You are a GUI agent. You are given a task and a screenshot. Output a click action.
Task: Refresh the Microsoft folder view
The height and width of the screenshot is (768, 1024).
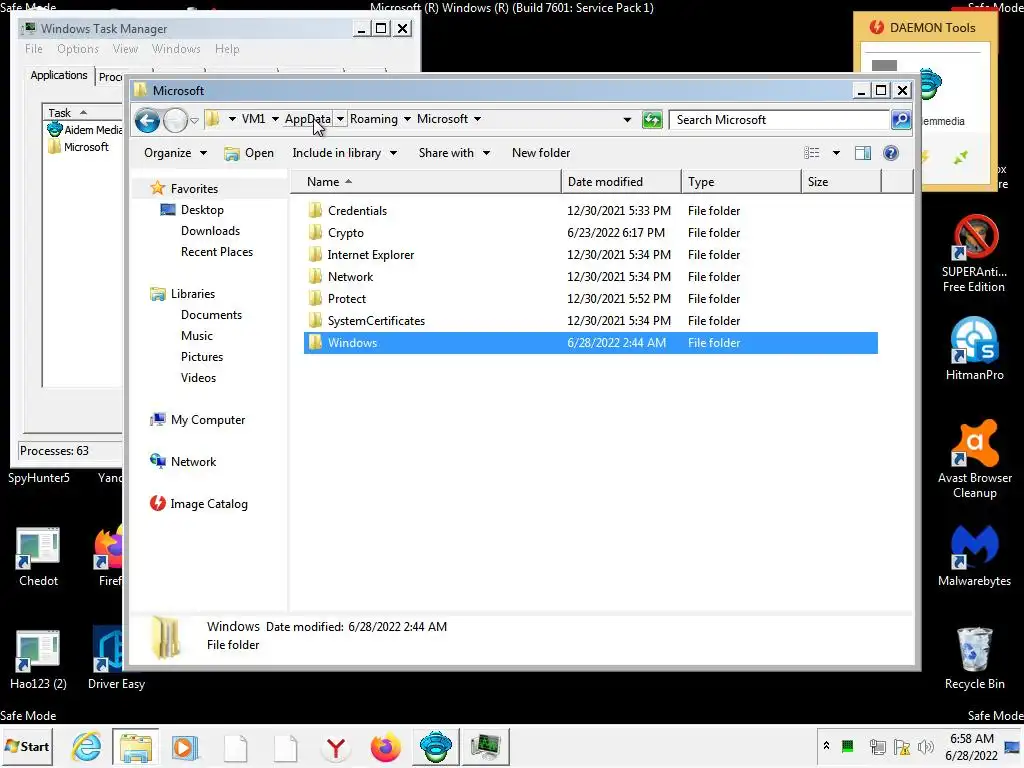coord(652,120)
